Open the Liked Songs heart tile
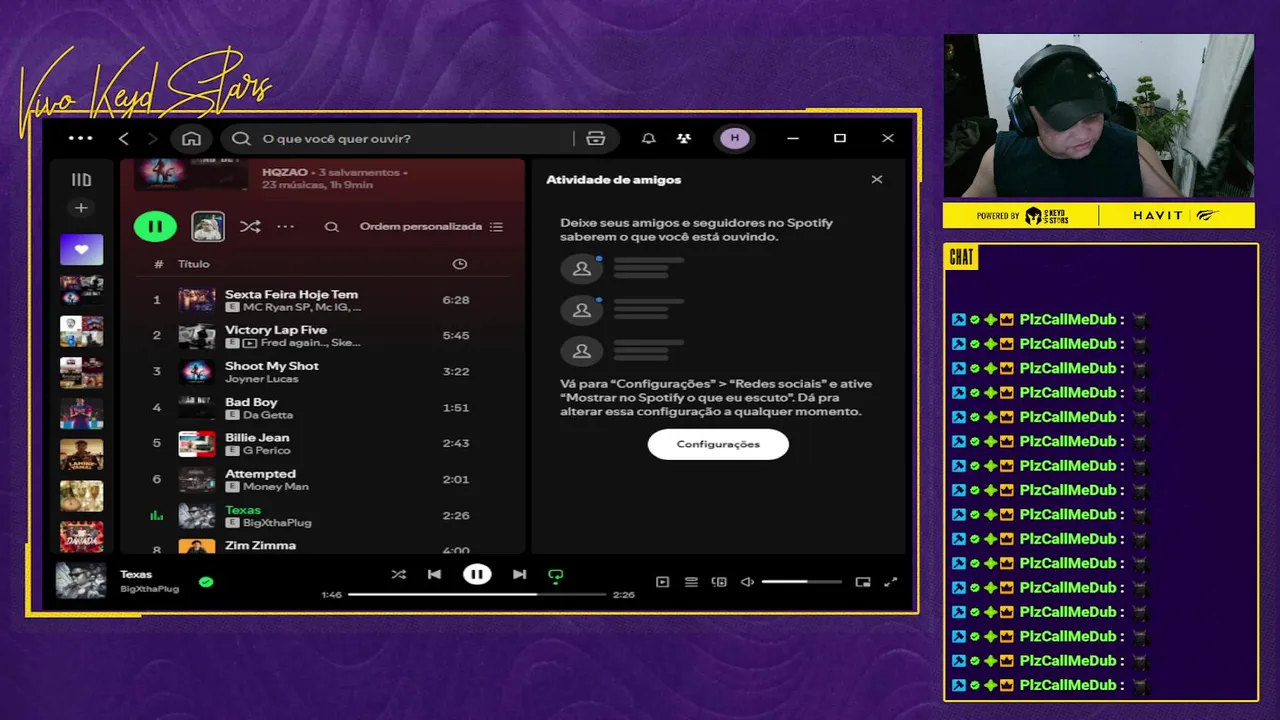Viewport: 1280px width, 720px height. coord(81,249)
